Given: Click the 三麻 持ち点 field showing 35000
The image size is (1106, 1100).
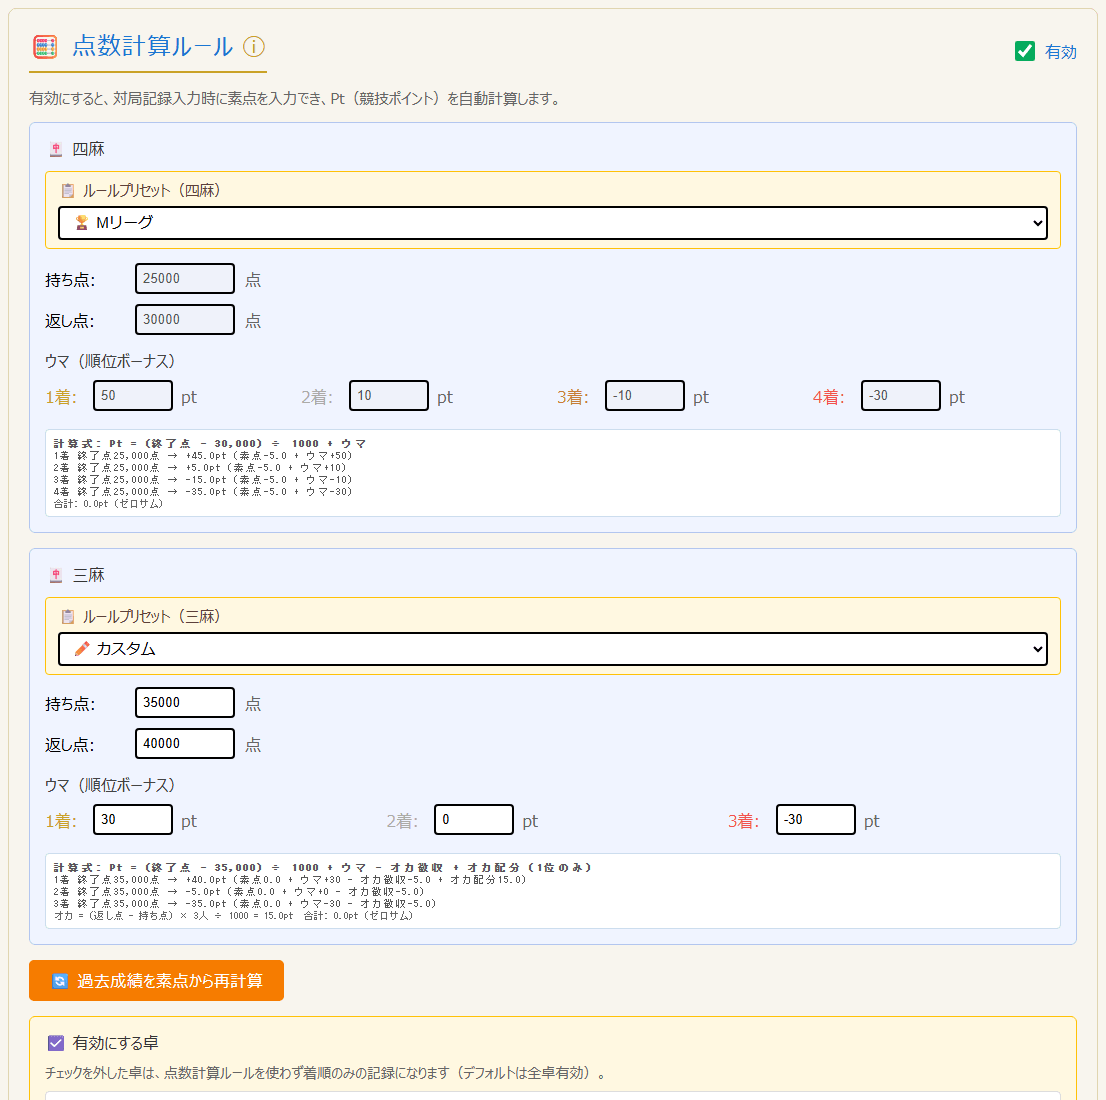Looking at the screenshot, I should pos(185,703).
